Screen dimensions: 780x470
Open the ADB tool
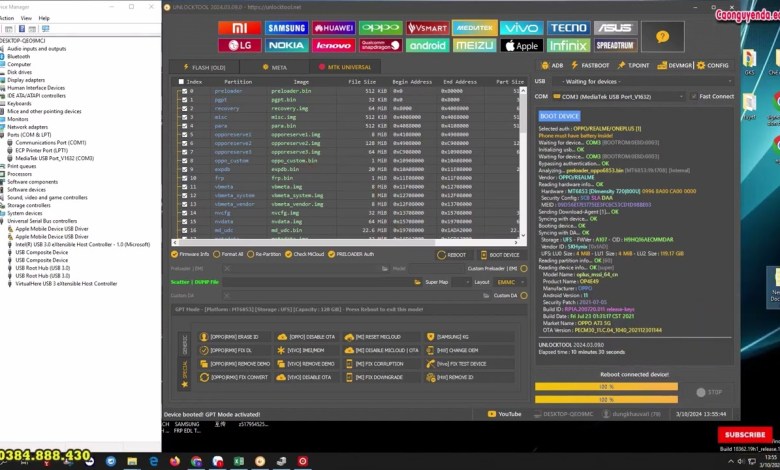(x=555, y=65)
